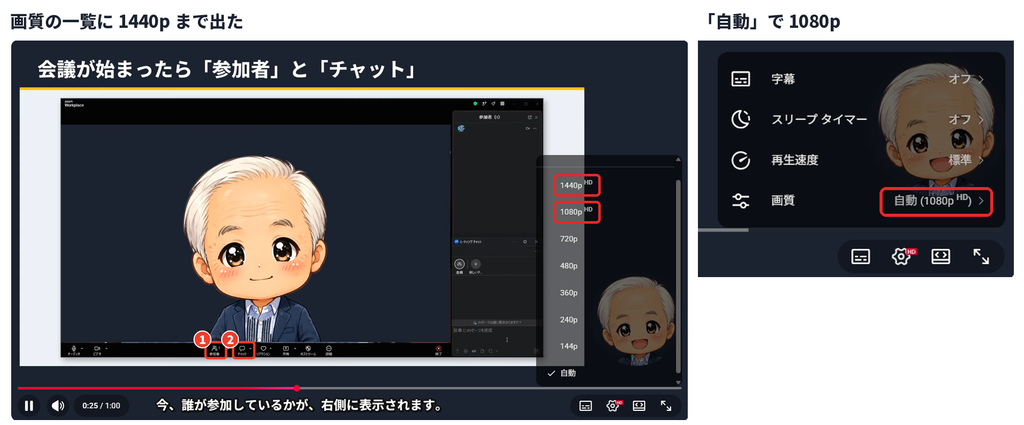Open subtitles icon in the player showing 0:25
The image size is (1024, 425).
click(586, 405)
